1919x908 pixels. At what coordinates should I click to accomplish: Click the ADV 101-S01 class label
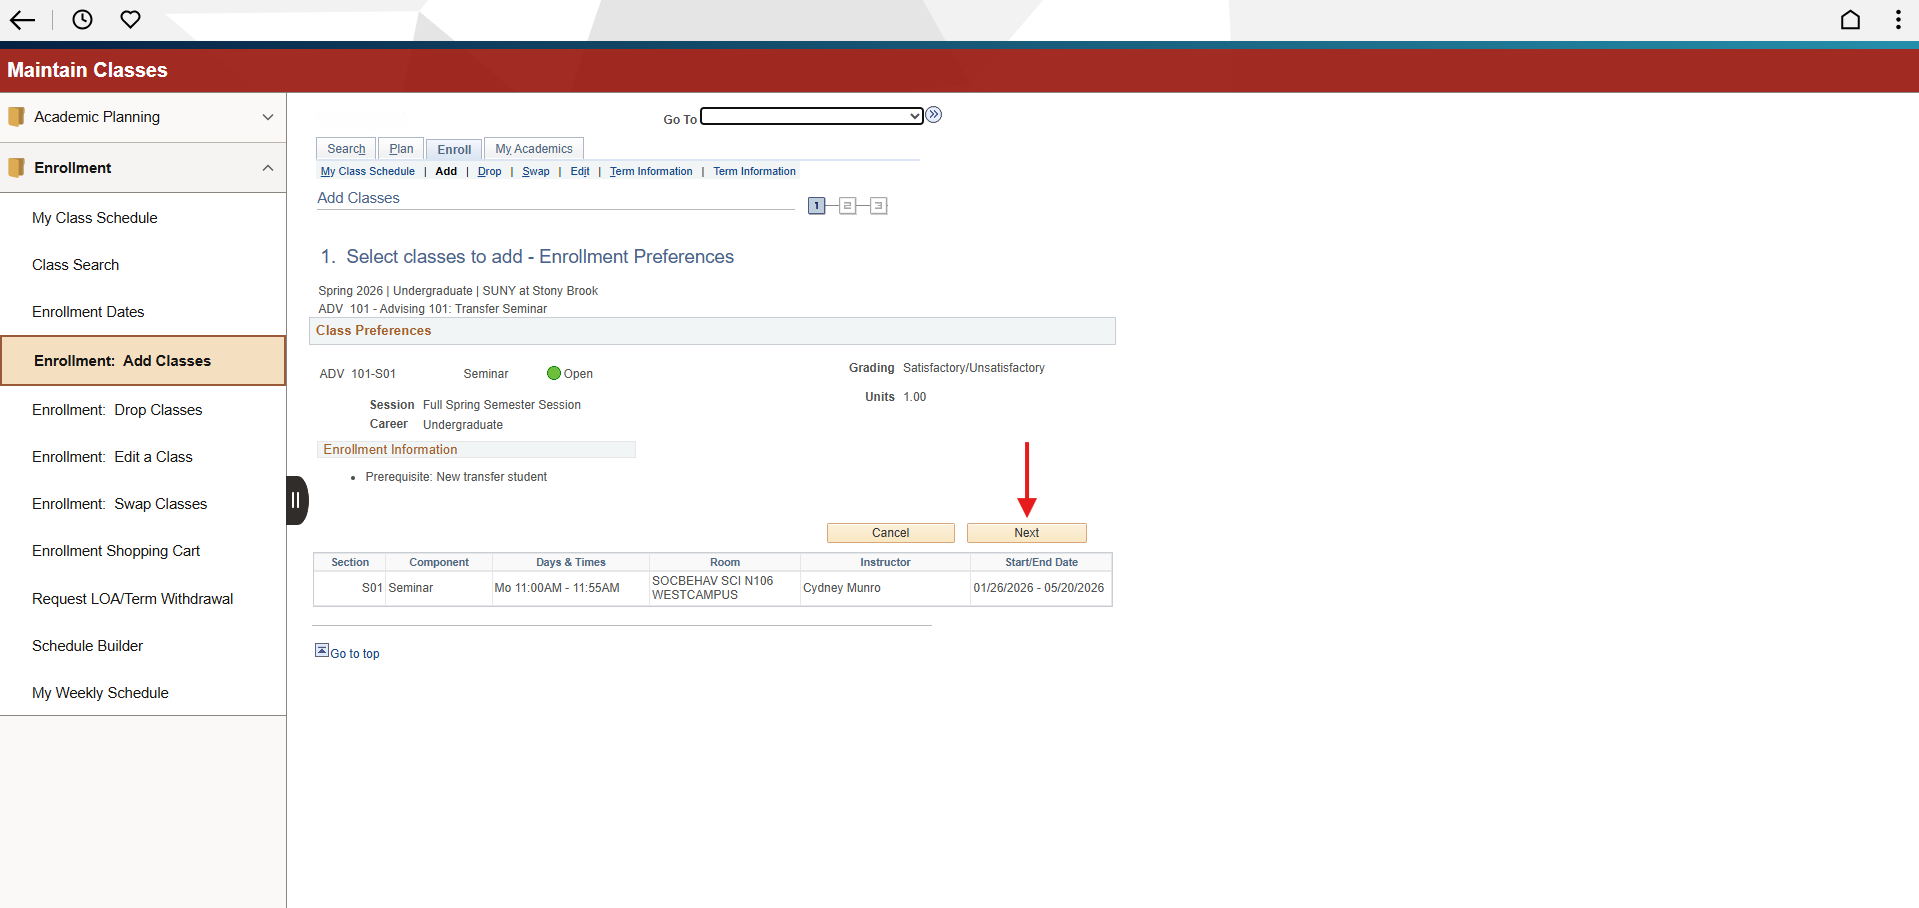point(358,374)
